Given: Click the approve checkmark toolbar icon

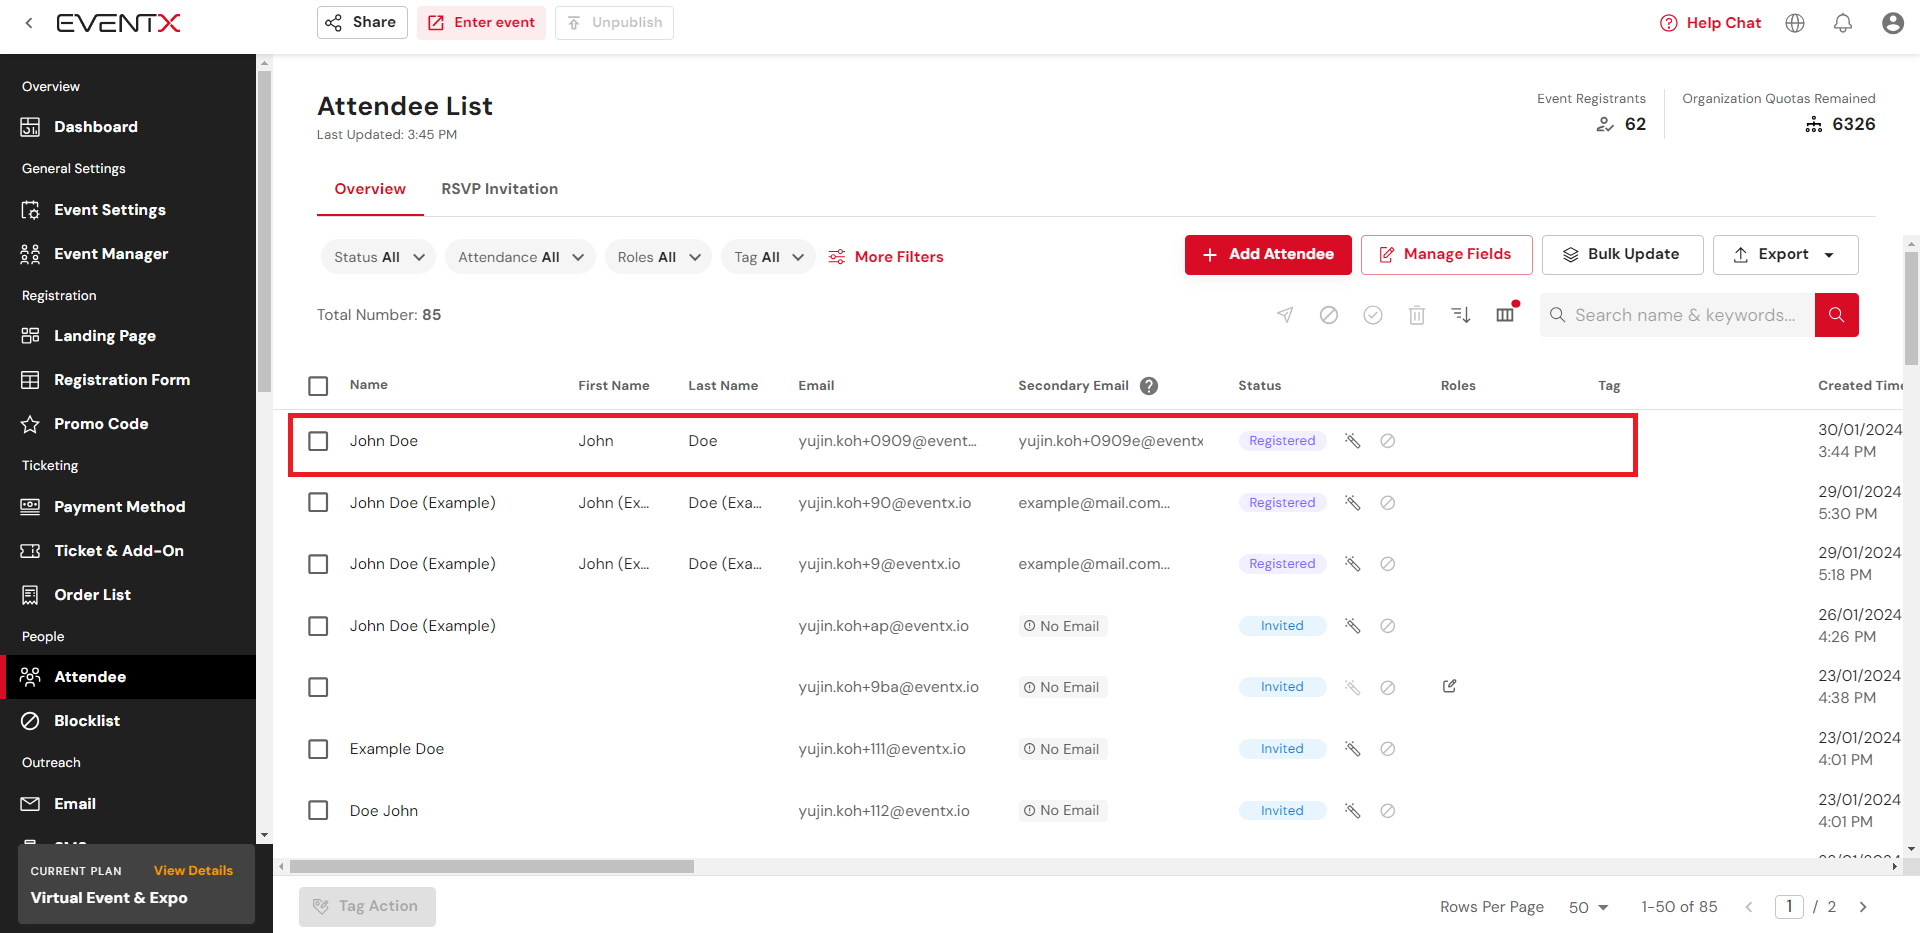Looking at the screenshot, I should 1373,315.
